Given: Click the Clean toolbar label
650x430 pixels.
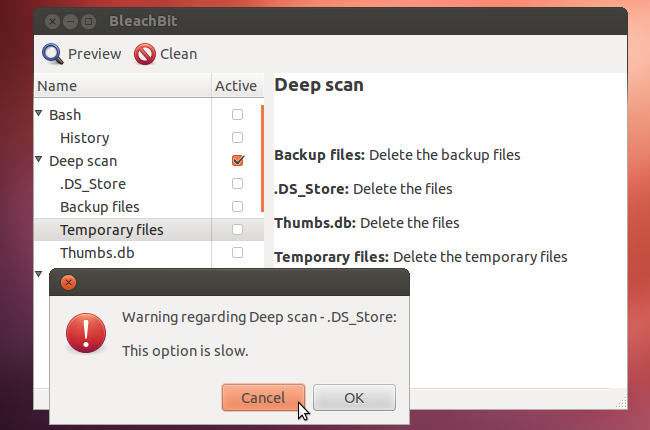Looking at the screenshot, I should 179,54.
